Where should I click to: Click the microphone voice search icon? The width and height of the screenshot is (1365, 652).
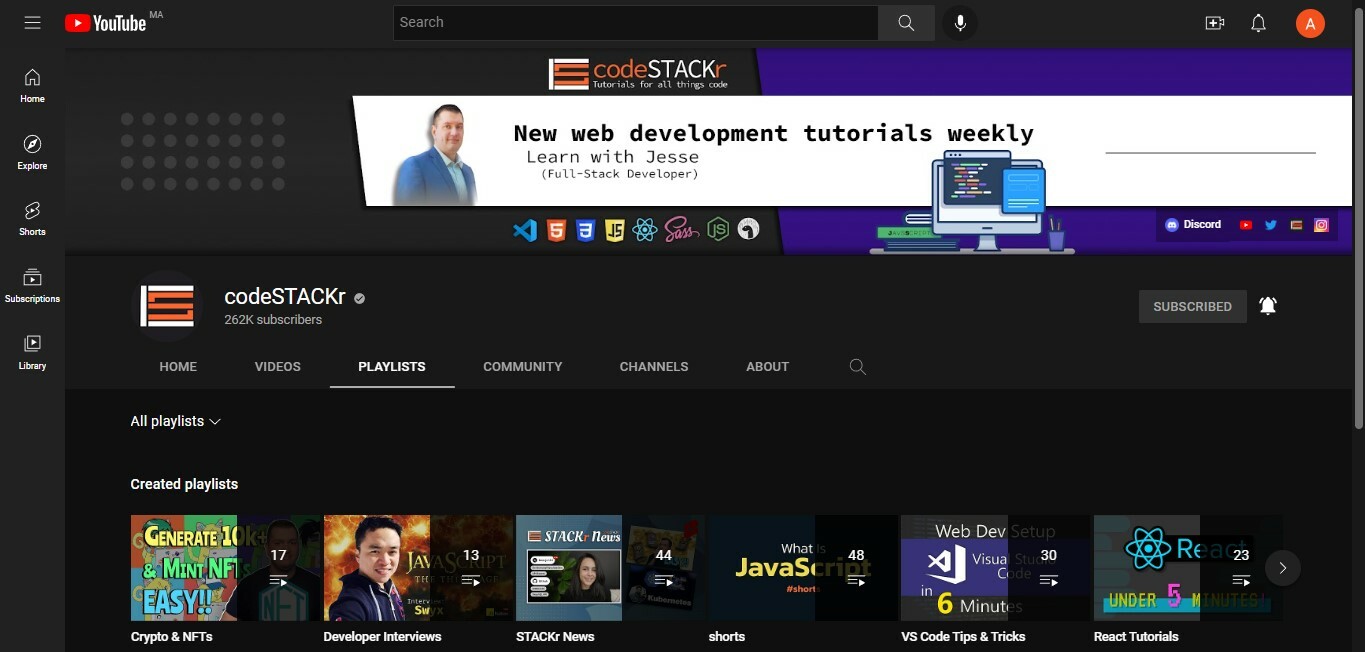pyautogui.click(x=960, y=22)
